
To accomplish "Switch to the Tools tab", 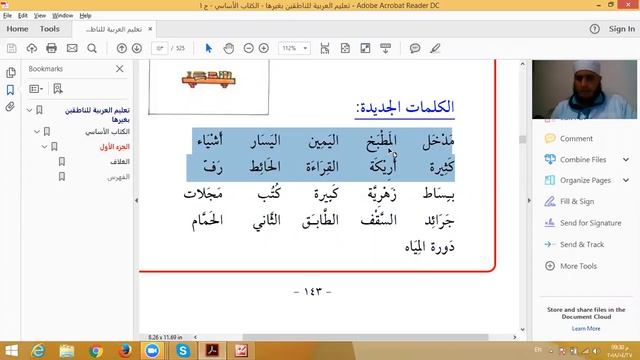I will (50, 29).
